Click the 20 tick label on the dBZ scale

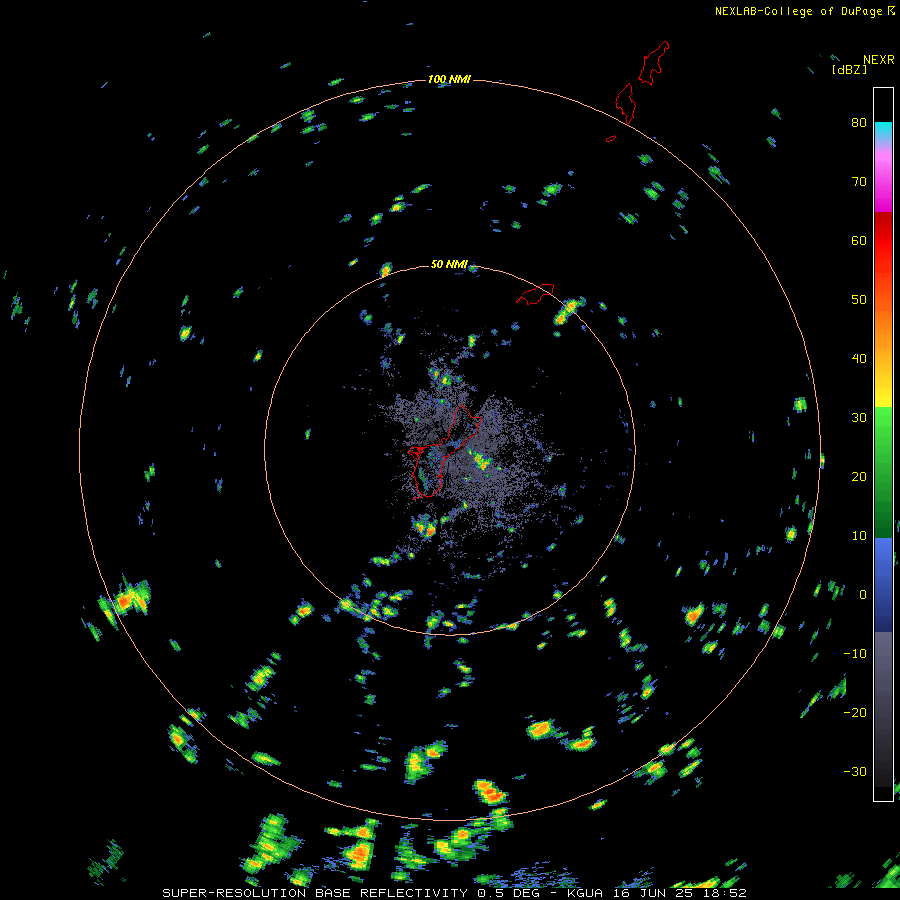pos(859,477)
